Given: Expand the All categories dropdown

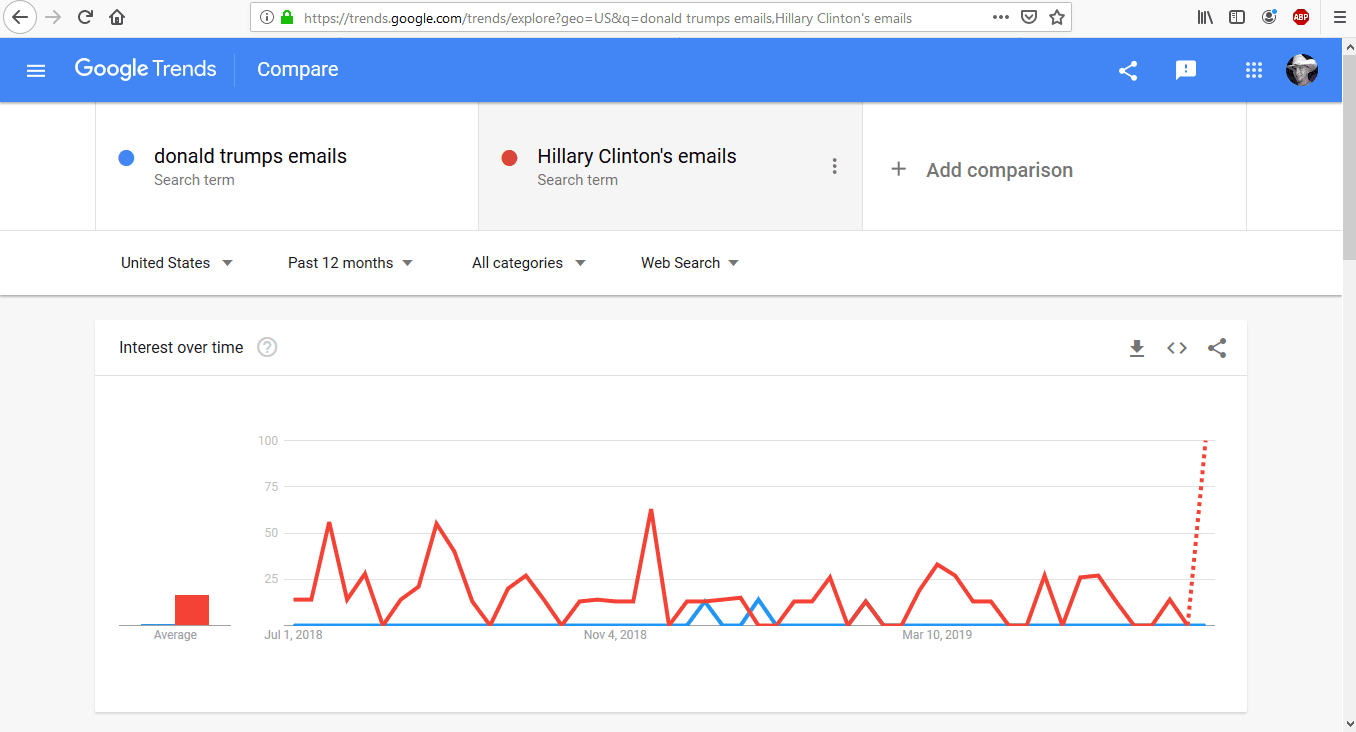Looking at the screenshot, I should 528,263.
